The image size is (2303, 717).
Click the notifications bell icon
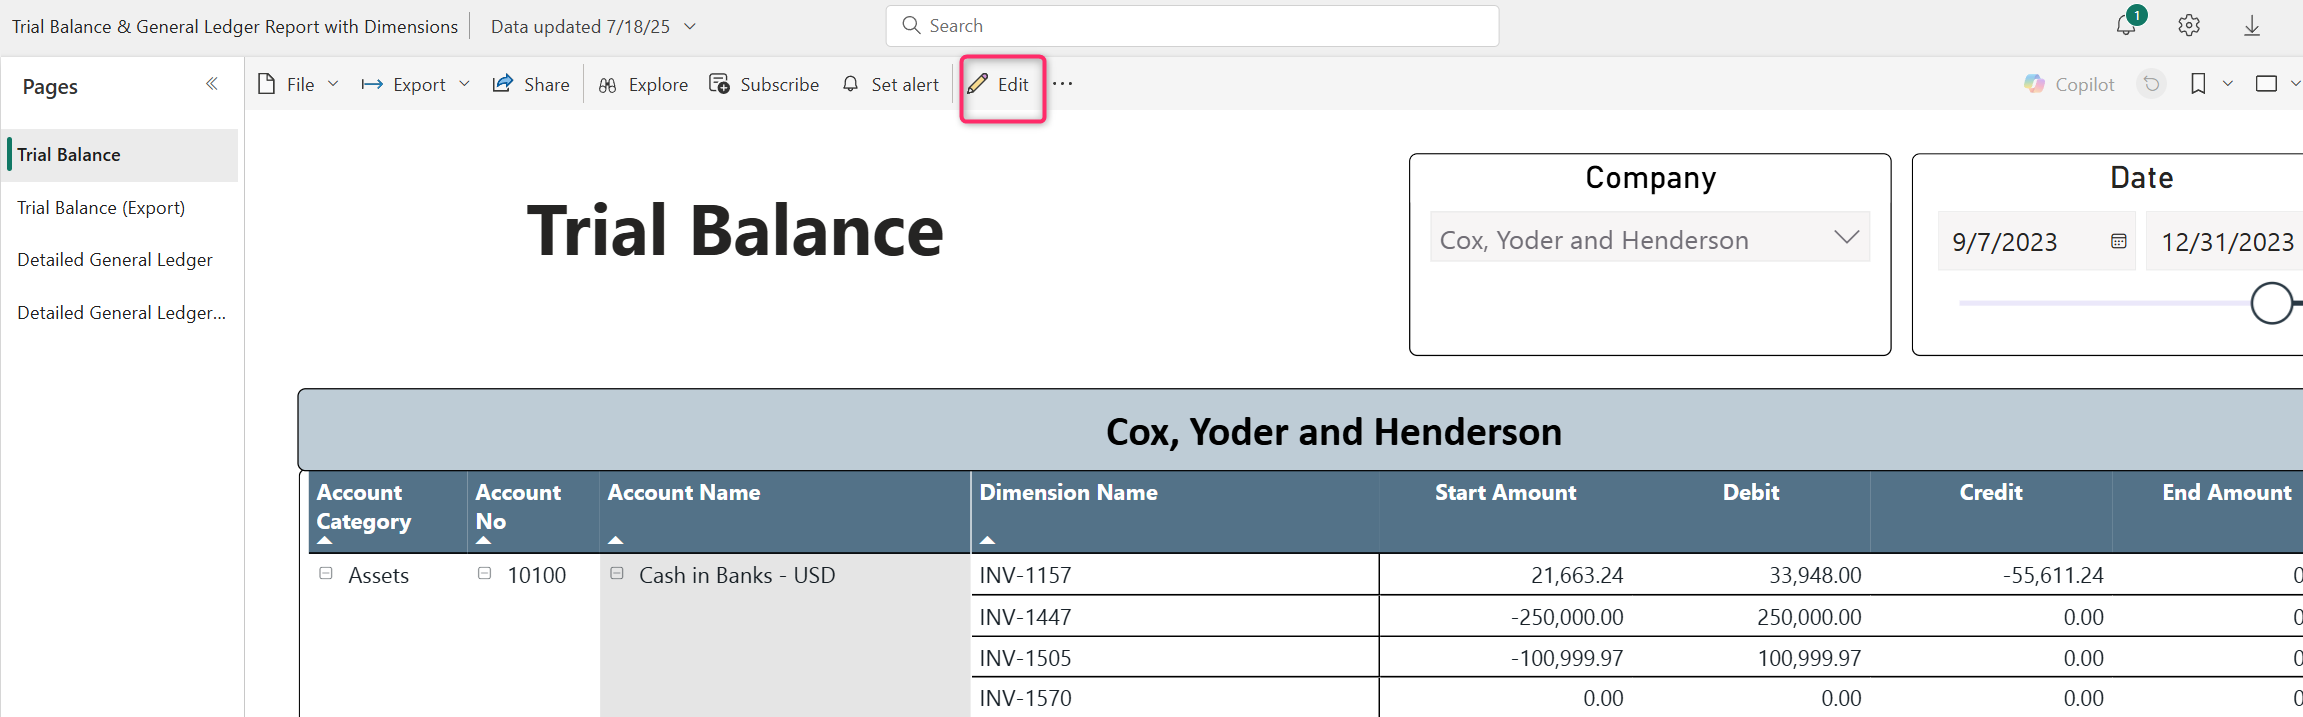point(2126,26)
